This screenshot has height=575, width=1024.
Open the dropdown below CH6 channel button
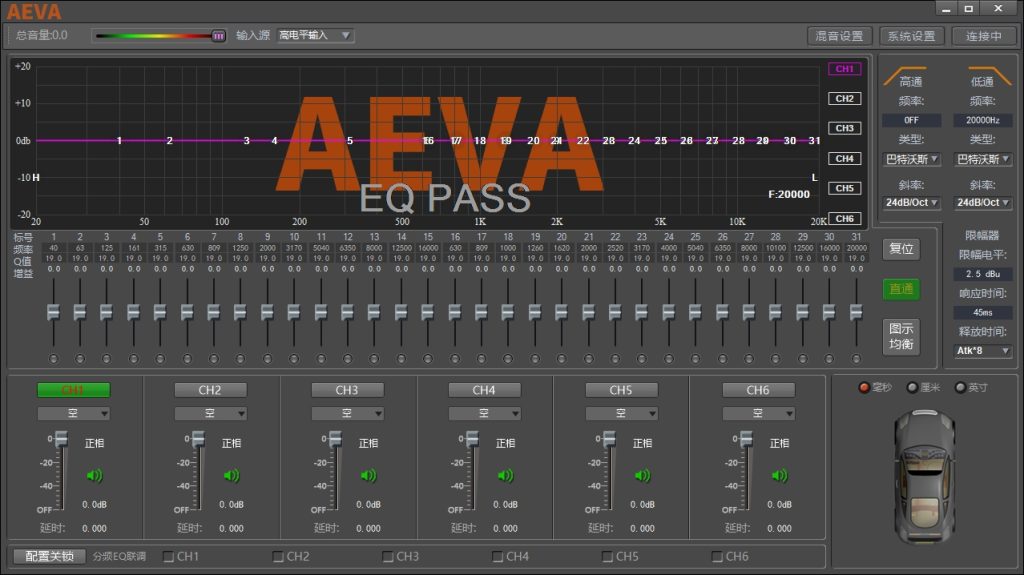coord(758,414)
